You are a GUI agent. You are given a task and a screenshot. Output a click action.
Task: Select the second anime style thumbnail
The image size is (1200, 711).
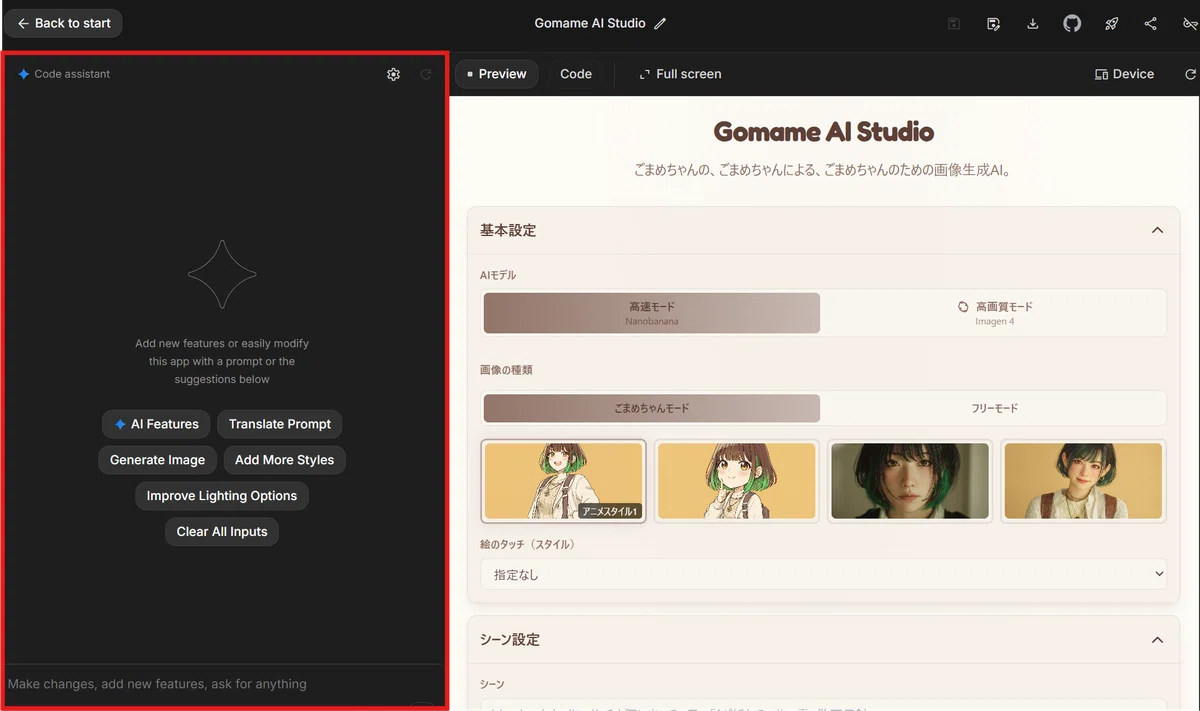[737, 481]
